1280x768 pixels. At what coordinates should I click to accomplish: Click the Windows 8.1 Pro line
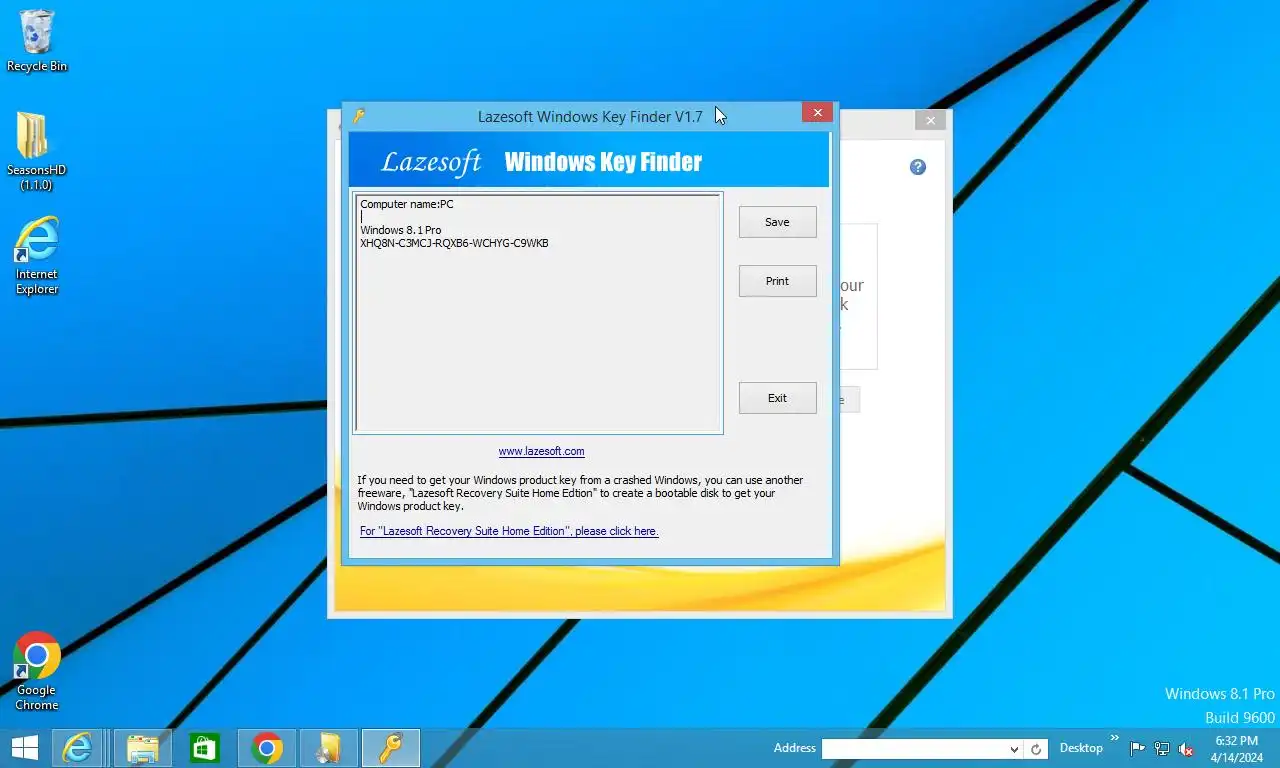400,230
